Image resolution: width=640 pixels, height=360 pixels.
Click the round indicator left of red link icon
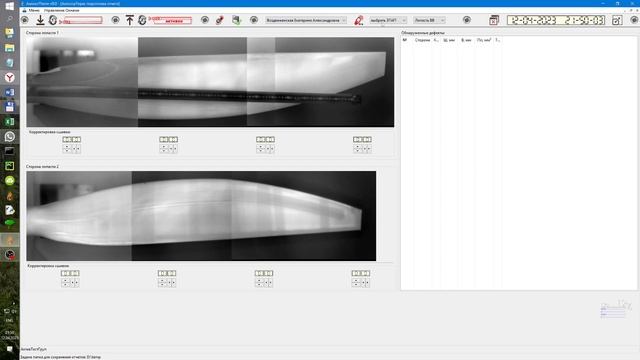[205, 20]
